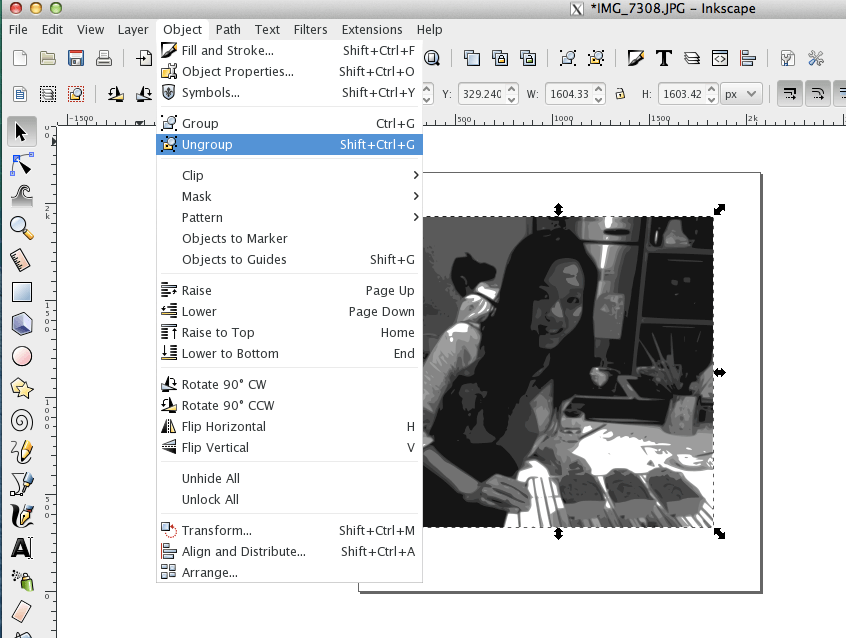Adjust the H value stepper
Viewport: 846px width, 638px height.
pos(712,94)
